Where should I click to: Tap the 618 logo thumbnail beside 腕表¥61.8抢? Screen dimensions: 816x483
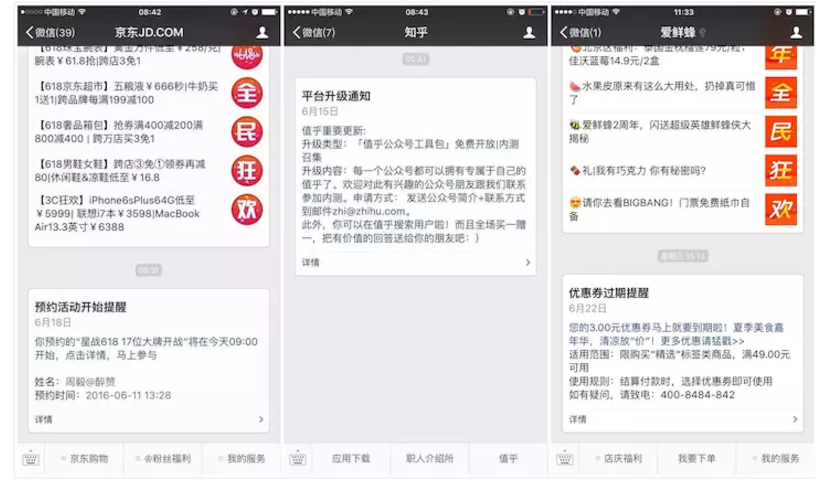[x=247, y=55]
